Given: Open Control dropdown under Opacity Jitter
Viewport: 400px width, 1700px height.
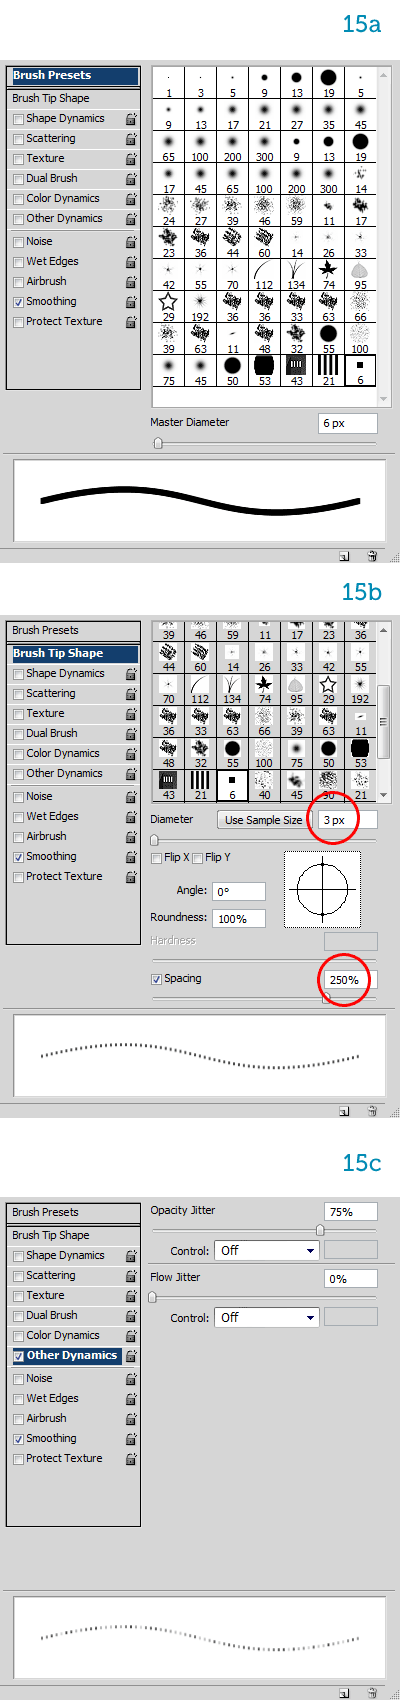Looking at the screenshot, I should tap(266, 1250).
